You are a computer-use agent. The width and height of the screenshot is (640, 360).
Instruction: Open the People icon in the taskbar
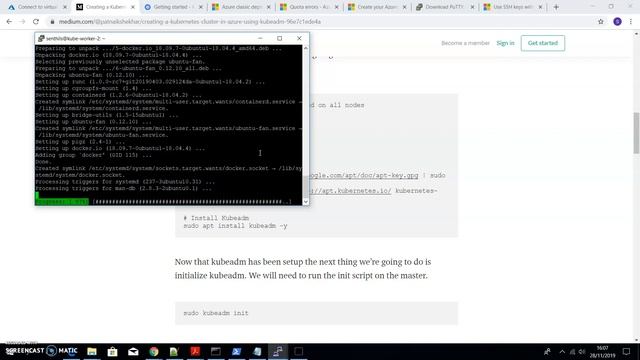(x=547, y=351)
